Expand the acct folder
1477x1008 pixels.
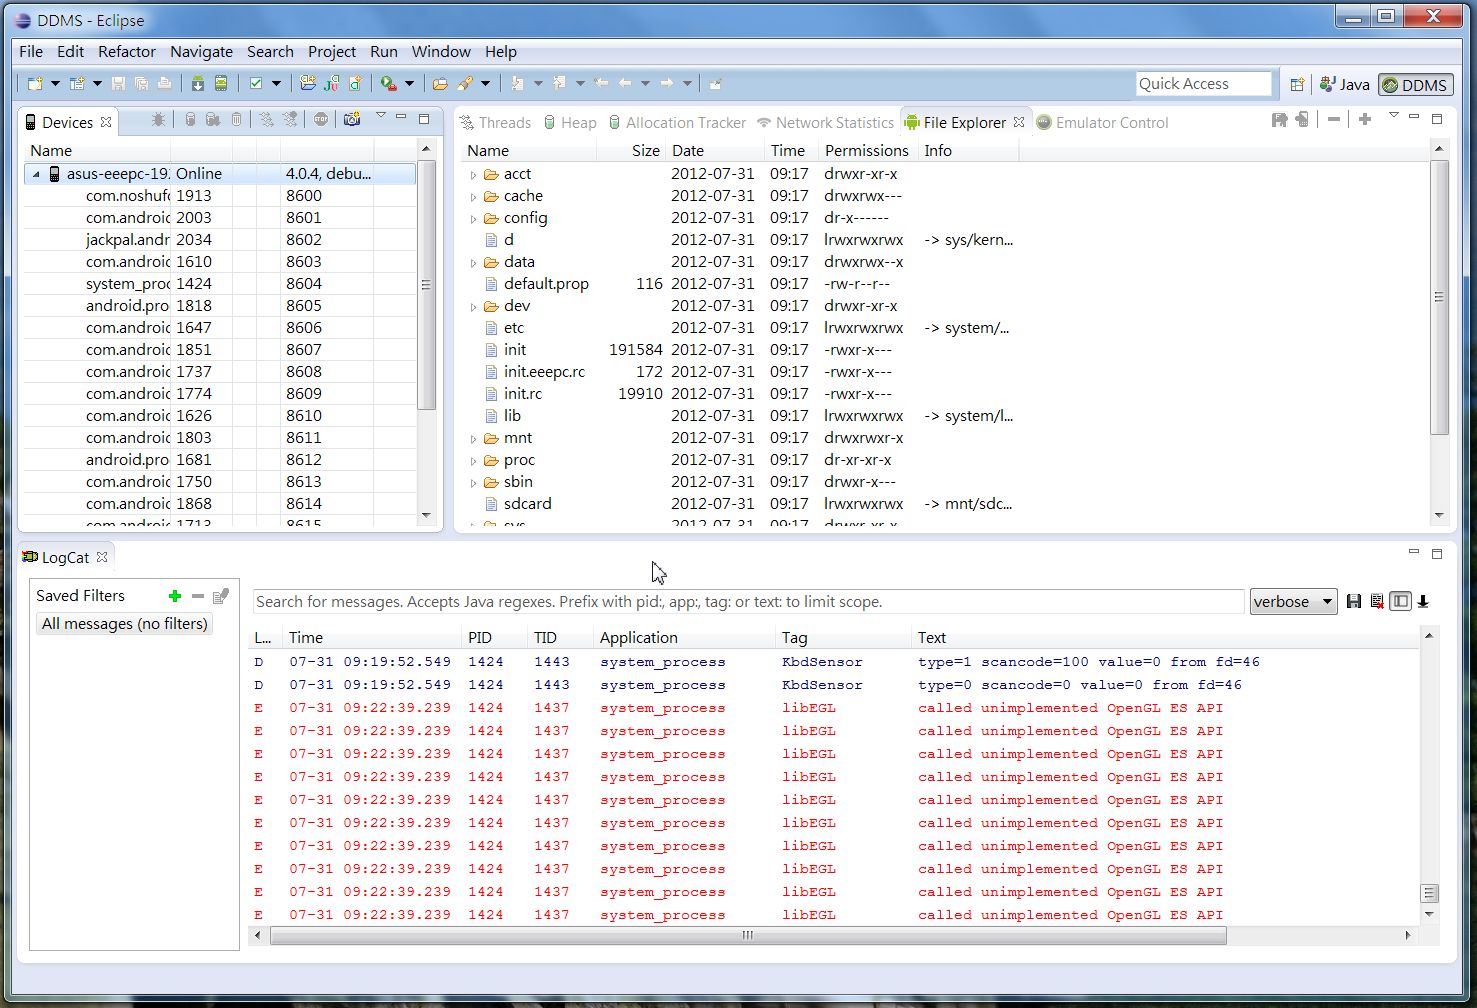(x=474, y=175)
